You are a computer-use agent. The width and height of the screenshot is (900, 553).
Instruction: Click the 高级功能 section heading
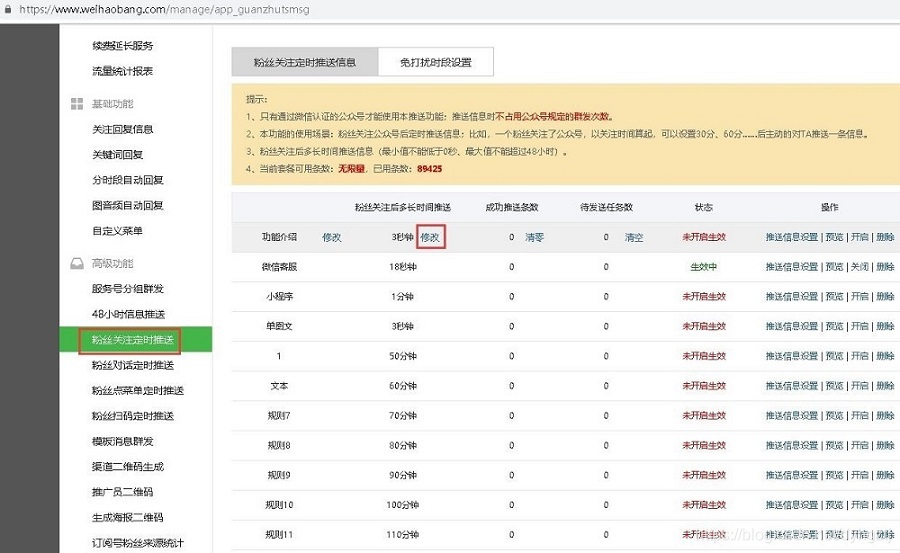(x=112, y=263)
